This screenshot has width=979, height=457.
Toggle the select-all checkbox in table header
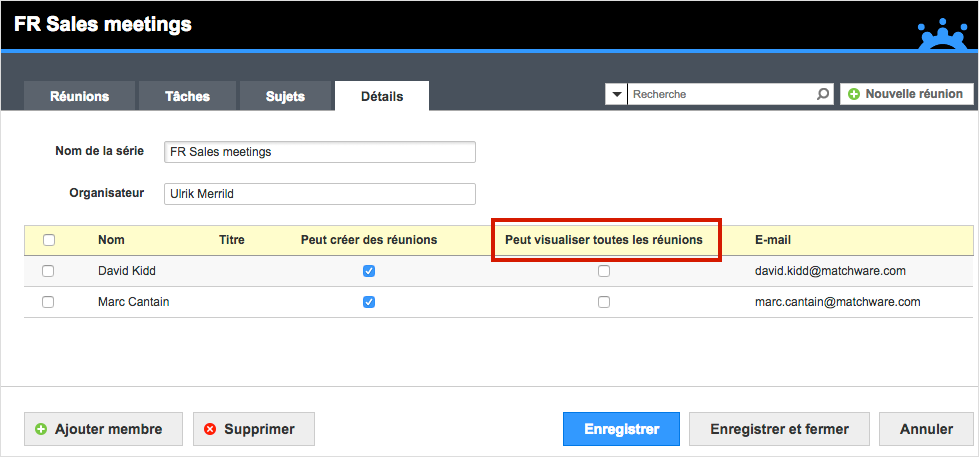pos(49,240)
